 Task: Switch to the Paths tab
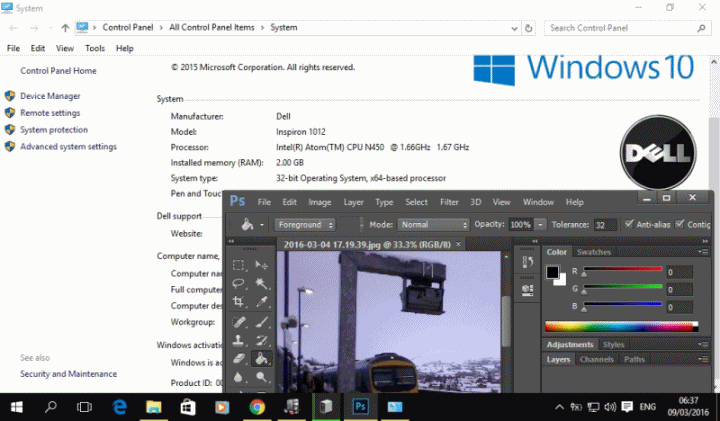(x=634, y=359)
